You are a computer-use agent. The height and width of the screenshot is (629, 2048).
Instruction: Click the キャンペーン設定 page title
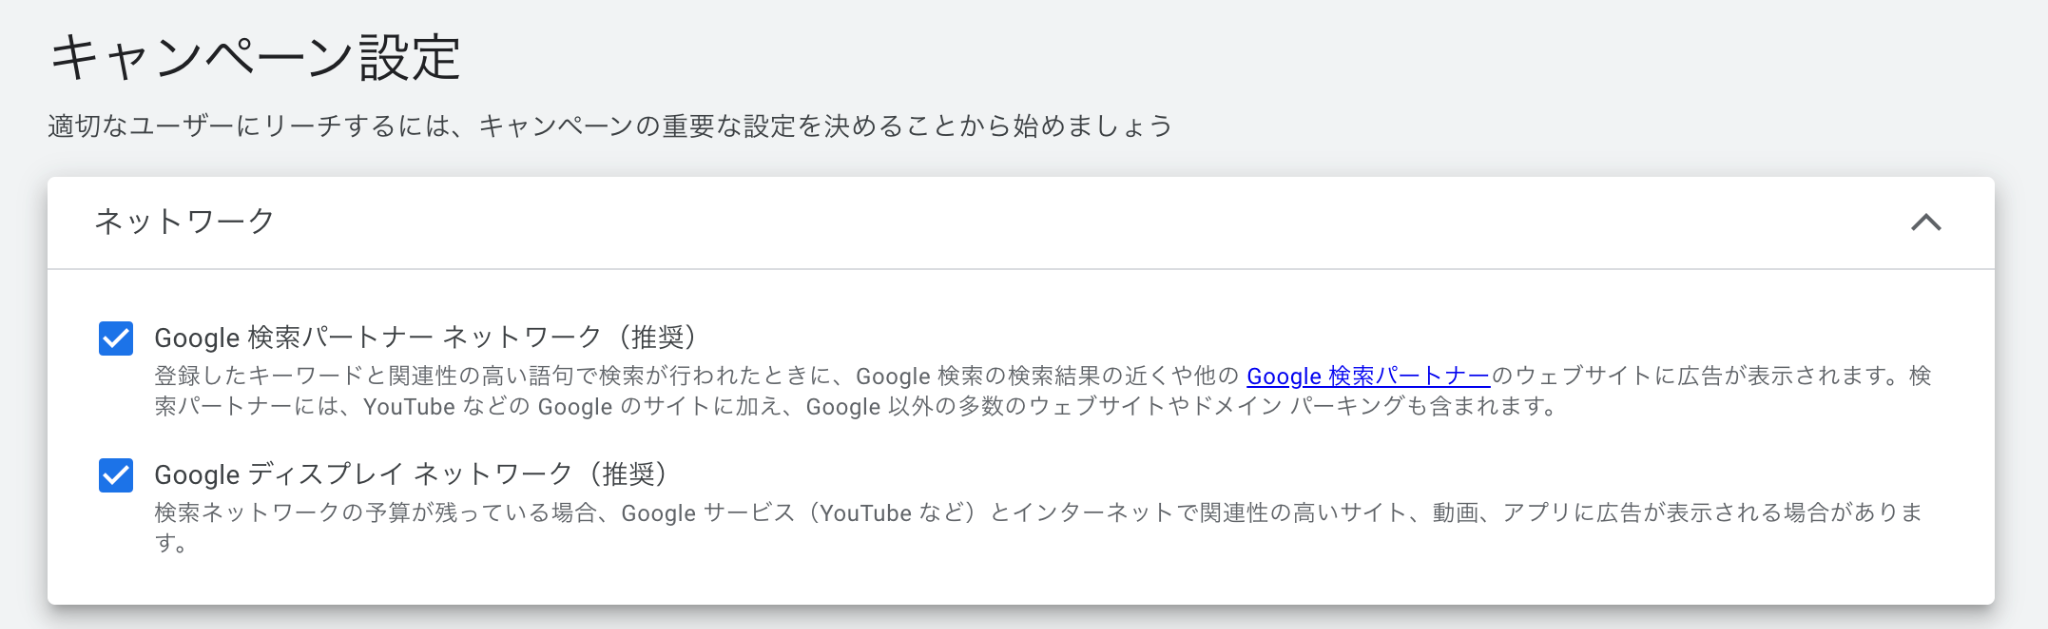click(255, 58)
